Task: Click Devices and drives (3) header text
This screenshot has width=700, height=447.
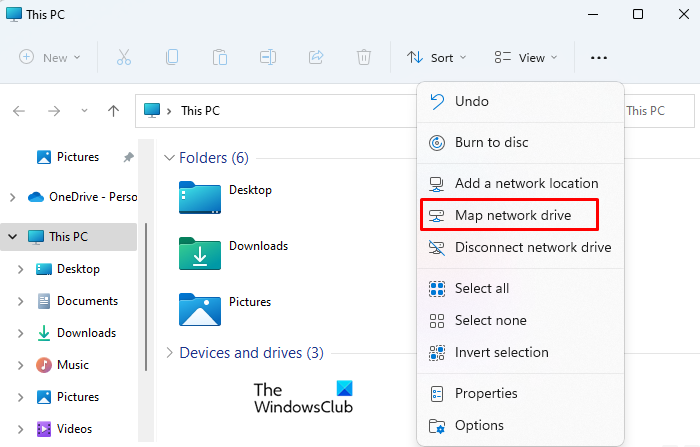Action: click(x=251, y=353)
